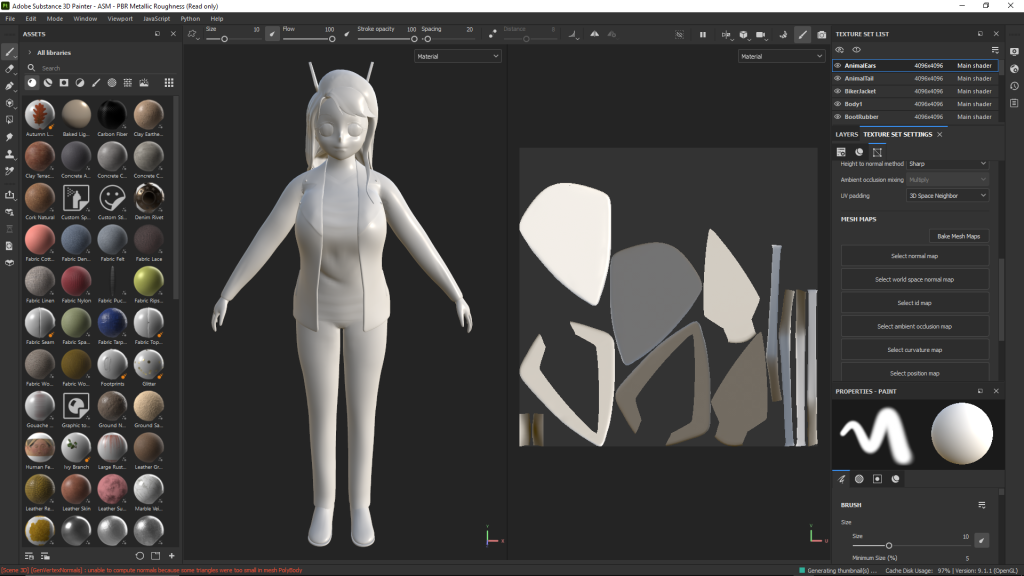
Task: Open 3D viewport Material channel dropdown
Action: click(x=457, y=57)
